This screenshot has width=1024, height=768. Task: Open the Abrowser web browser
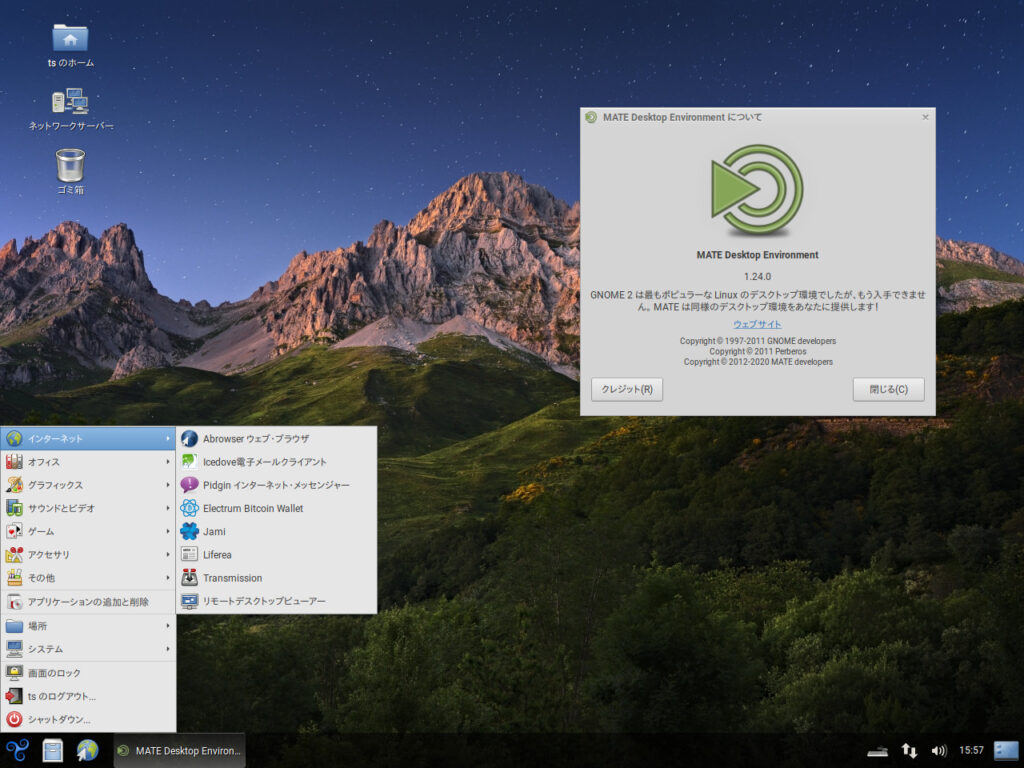click(x=253, y=436)
